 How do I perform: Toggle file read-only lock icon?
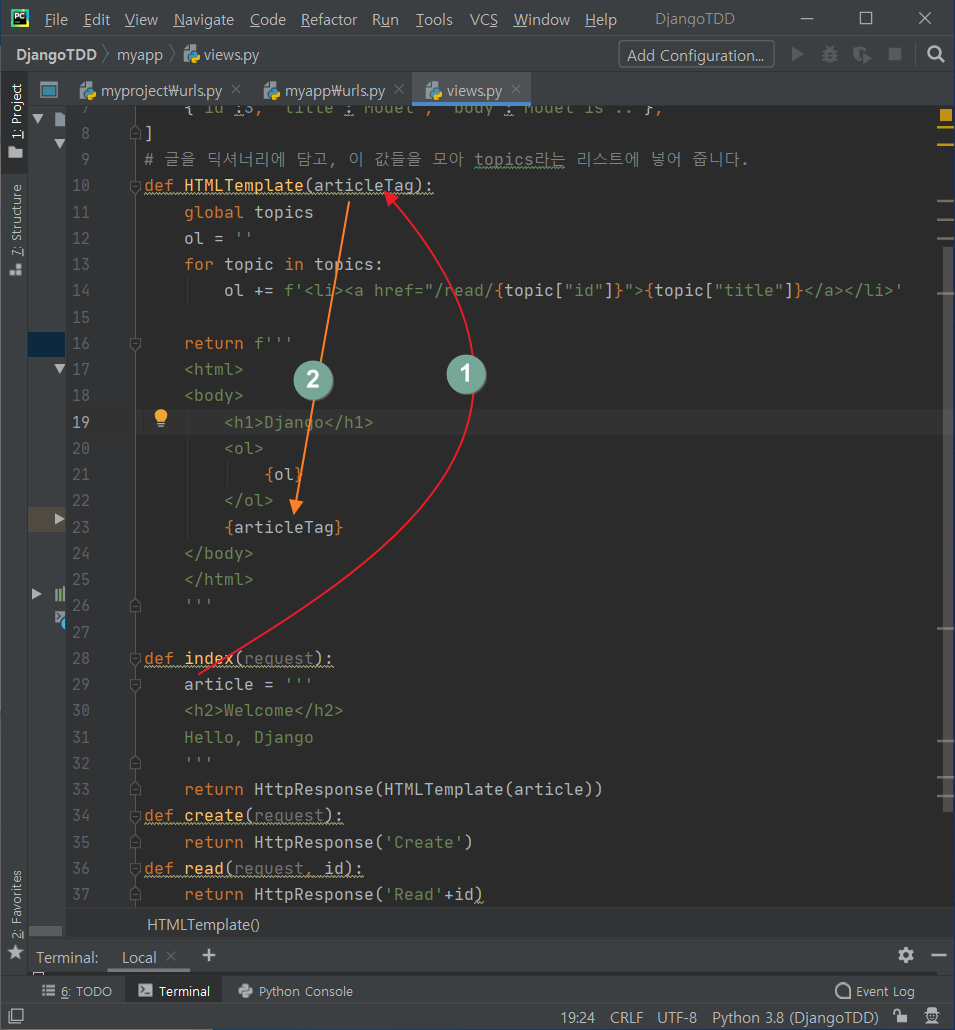[900, 1016]
